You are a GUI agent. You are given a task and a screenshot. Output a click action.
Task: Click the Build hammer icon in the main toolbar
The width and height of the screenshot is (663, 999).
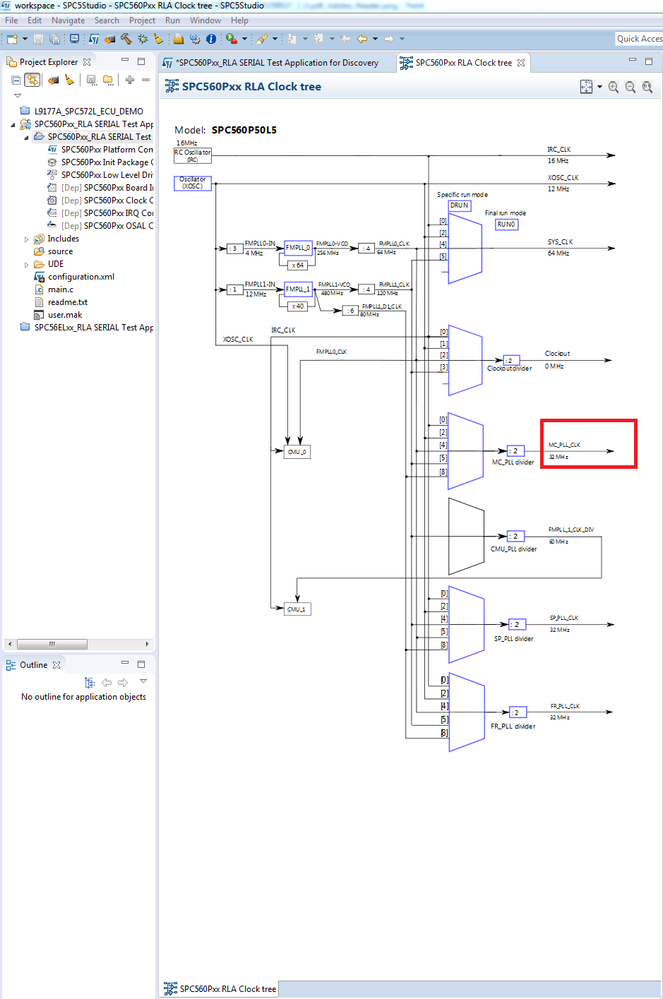pyautogui.click(x=126, y=39)
